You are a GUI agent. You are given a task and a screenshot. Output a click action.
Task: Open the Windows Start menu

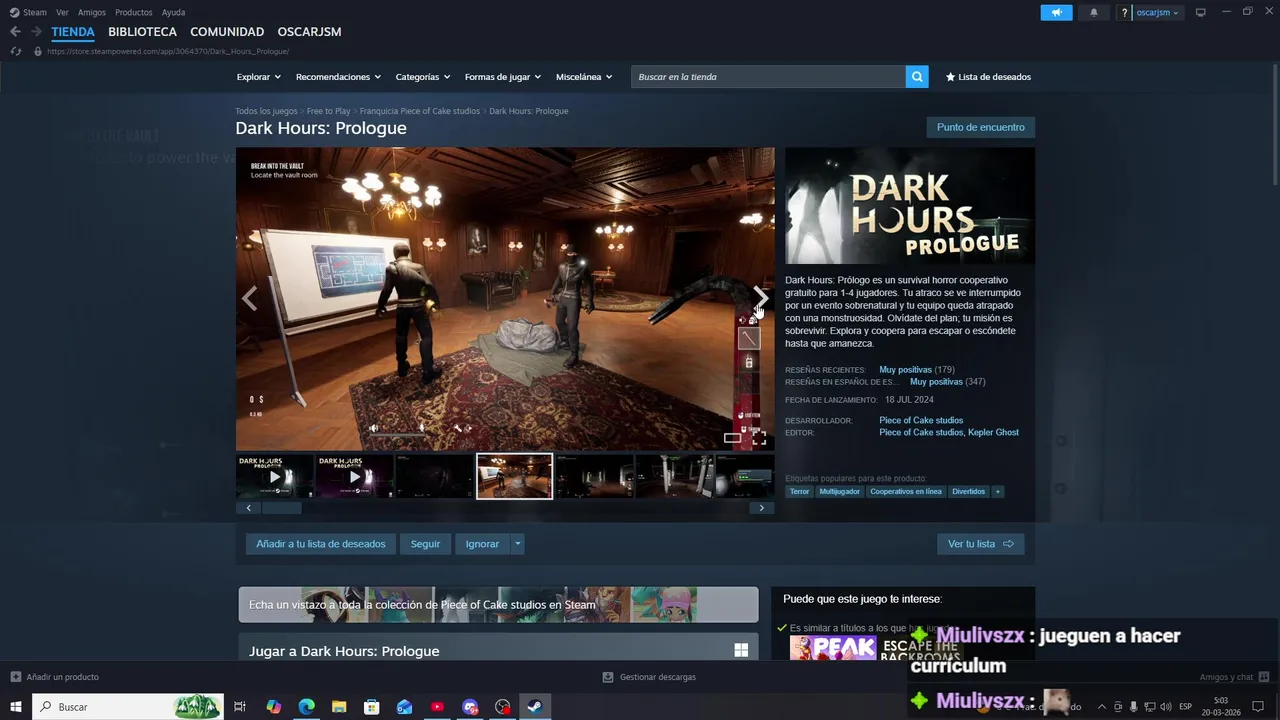tap(16, 707)
